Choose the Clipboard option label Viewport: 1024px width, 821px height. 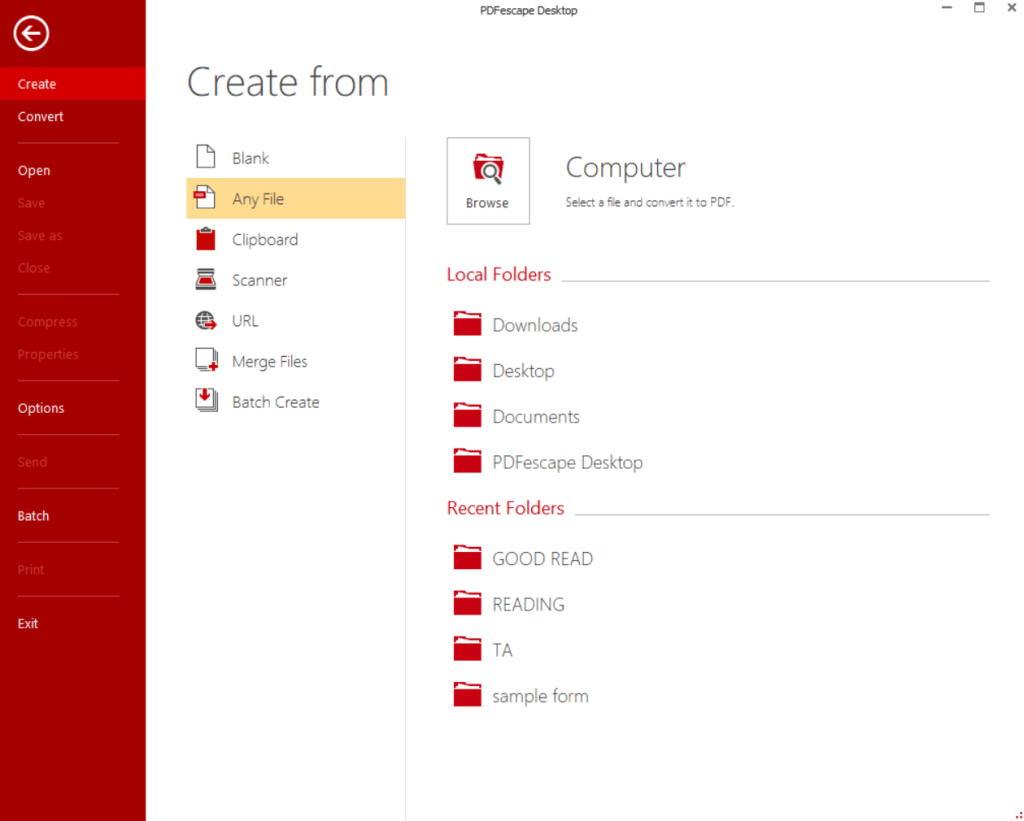tap(265, 240)
